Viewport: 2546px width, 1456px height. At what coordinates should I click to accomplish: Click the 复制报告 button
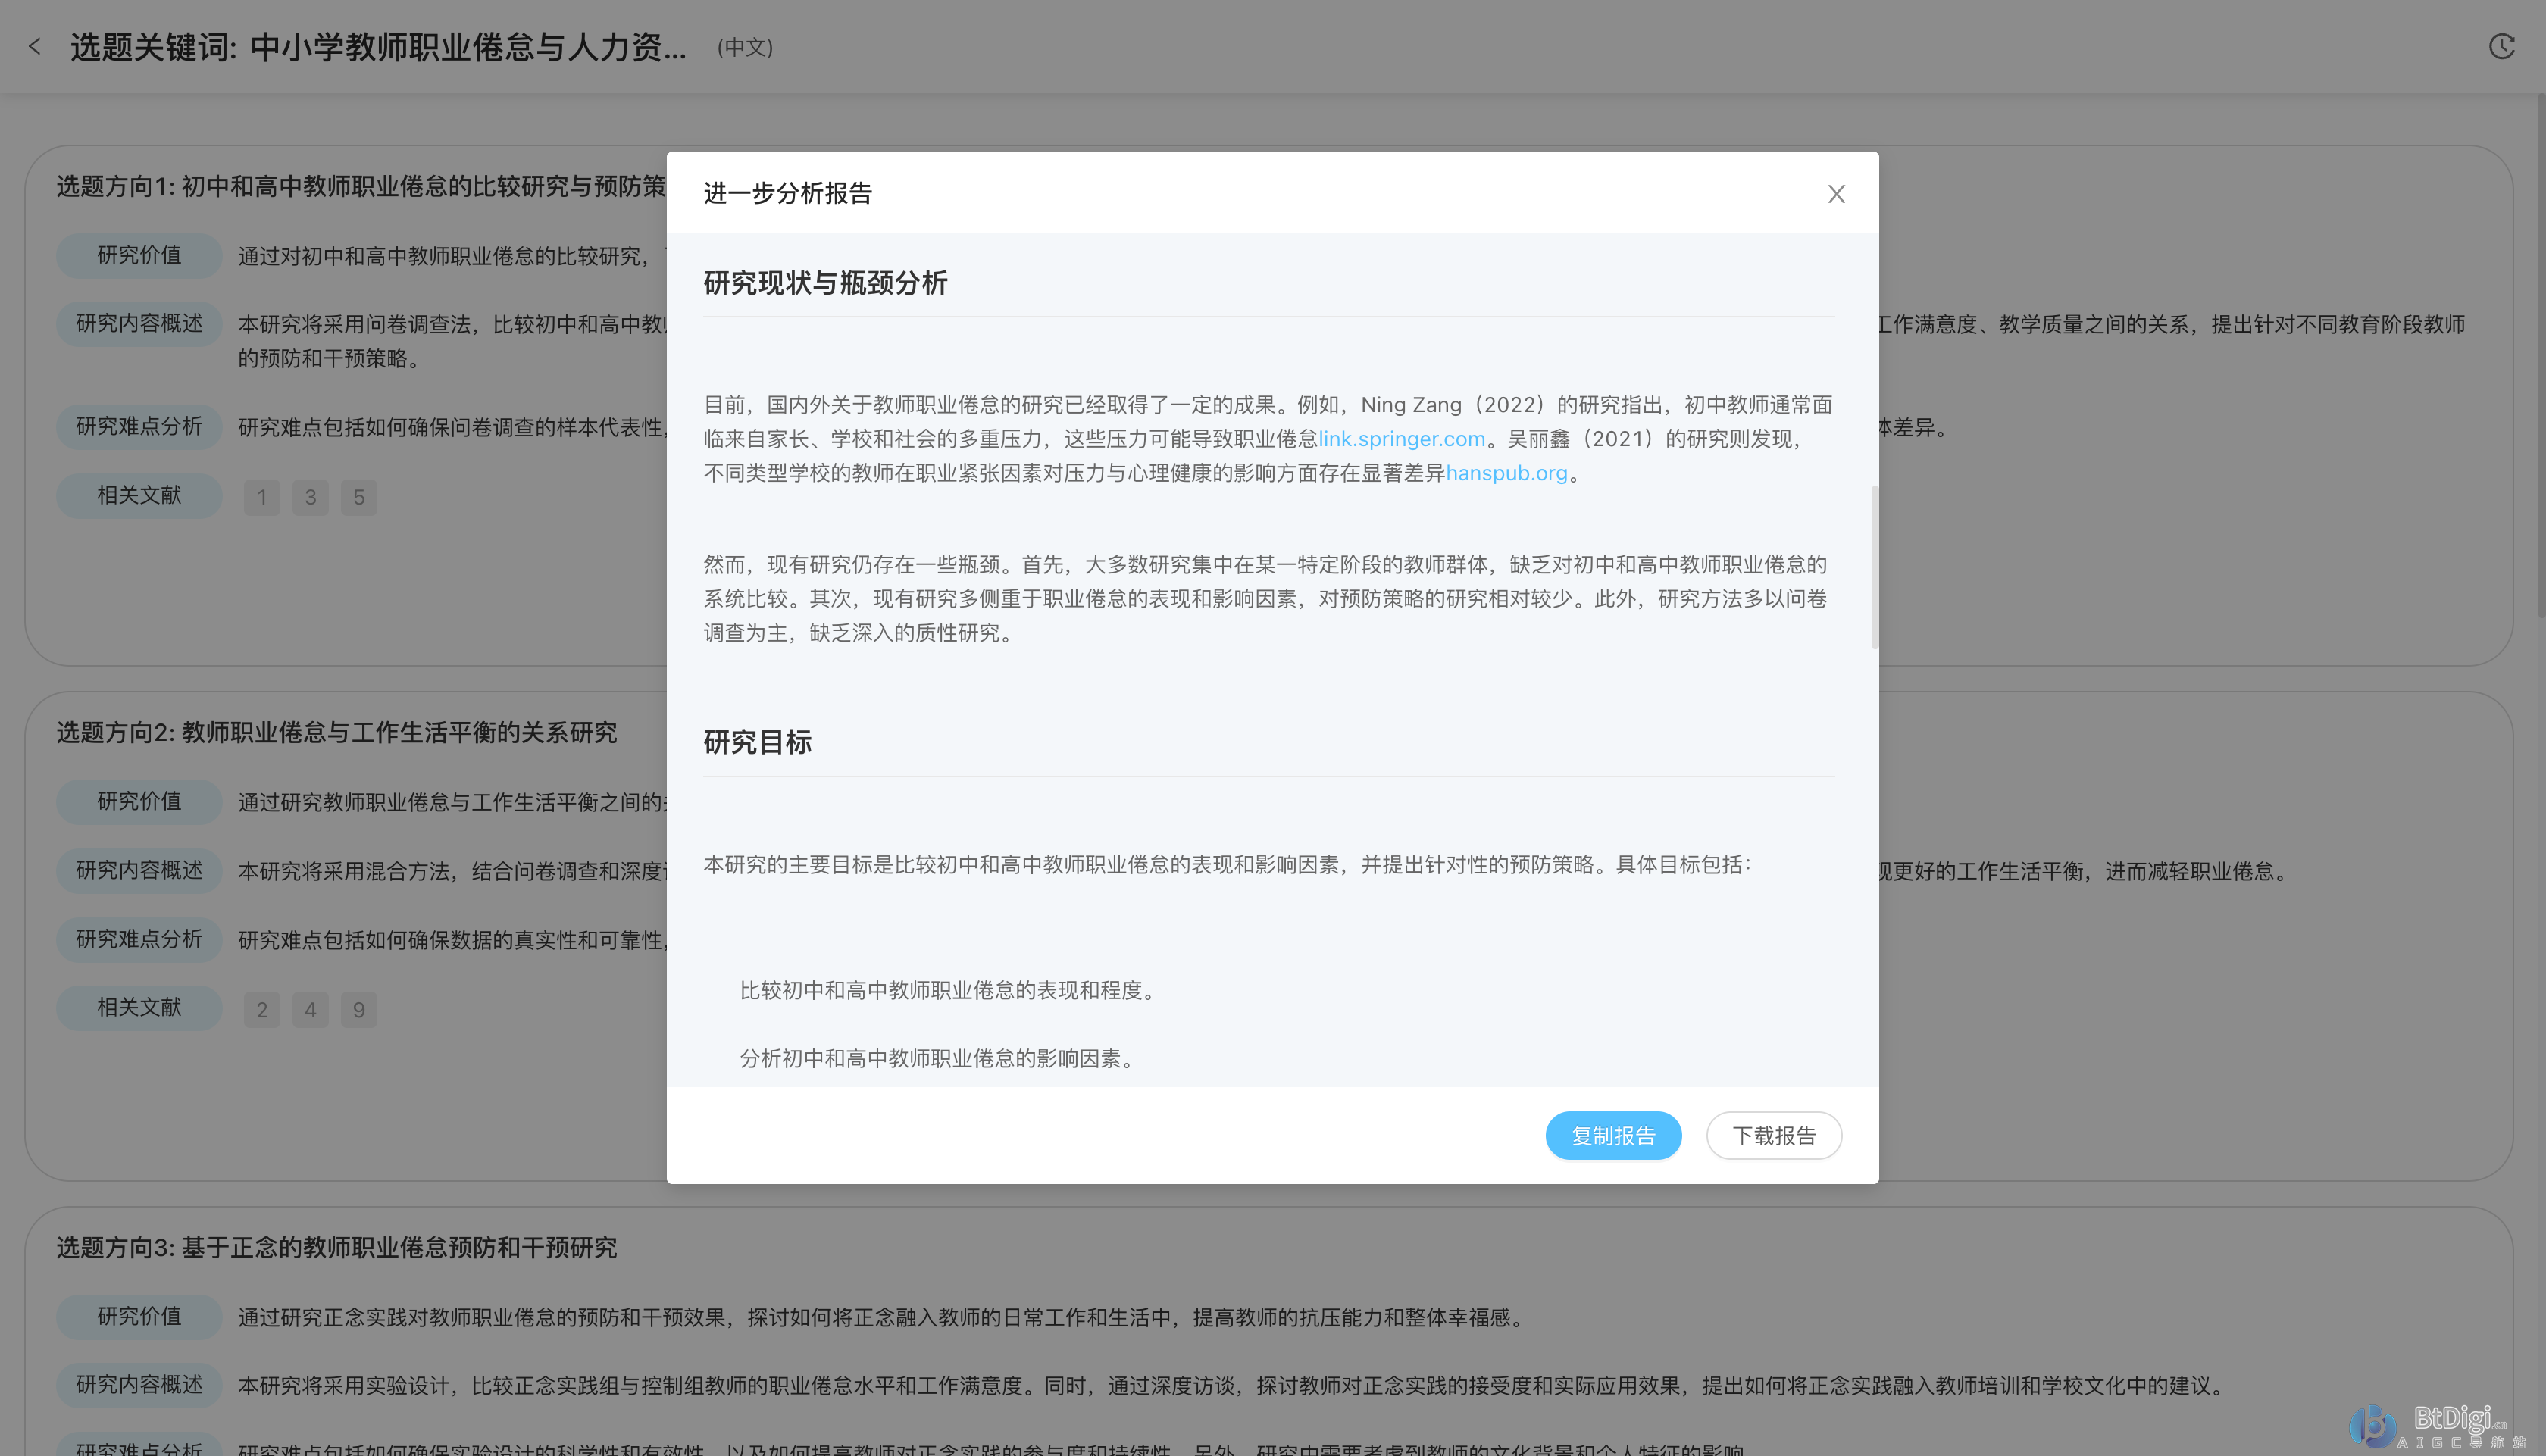tap(1613, 1135)
